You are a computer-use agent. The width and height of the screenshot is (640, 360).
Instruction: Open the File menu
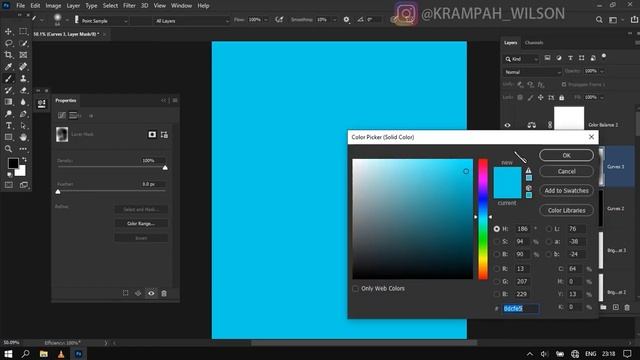pos(20,6)
